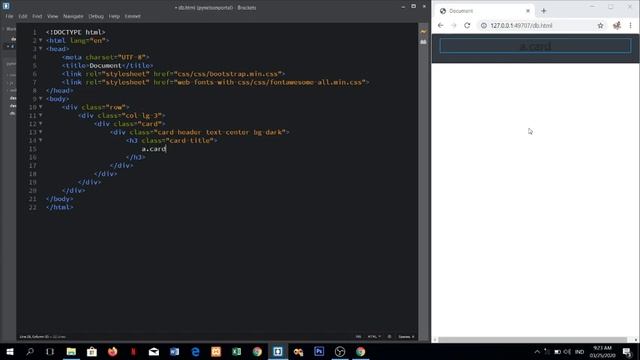The image size is (640, 360).
Task: Collapse the row div fold arrow on line 10
Action: click(x=40, y=107)
